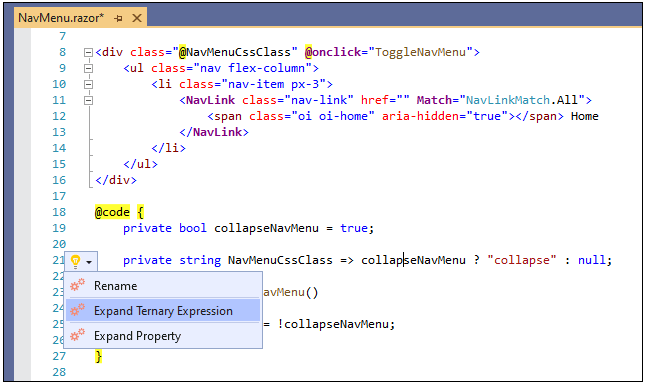
Task: Collapse the div block on line 8
Action: tap(88, 52)
